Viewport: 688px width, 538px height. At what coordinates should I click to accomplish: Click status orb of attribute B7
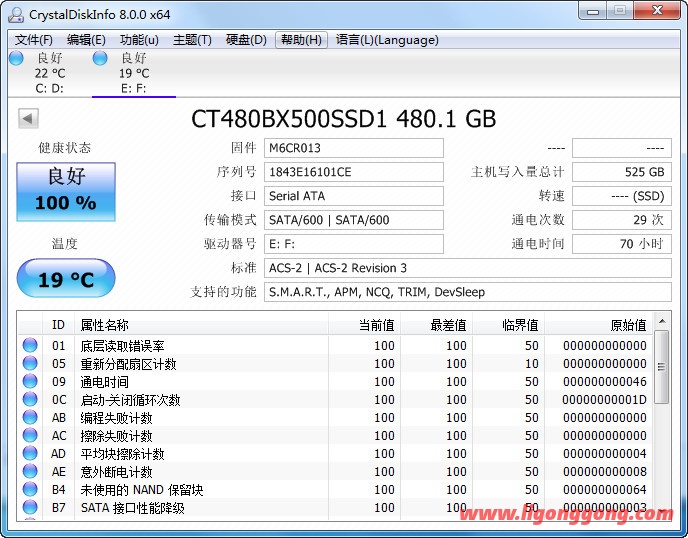[30, 507]
